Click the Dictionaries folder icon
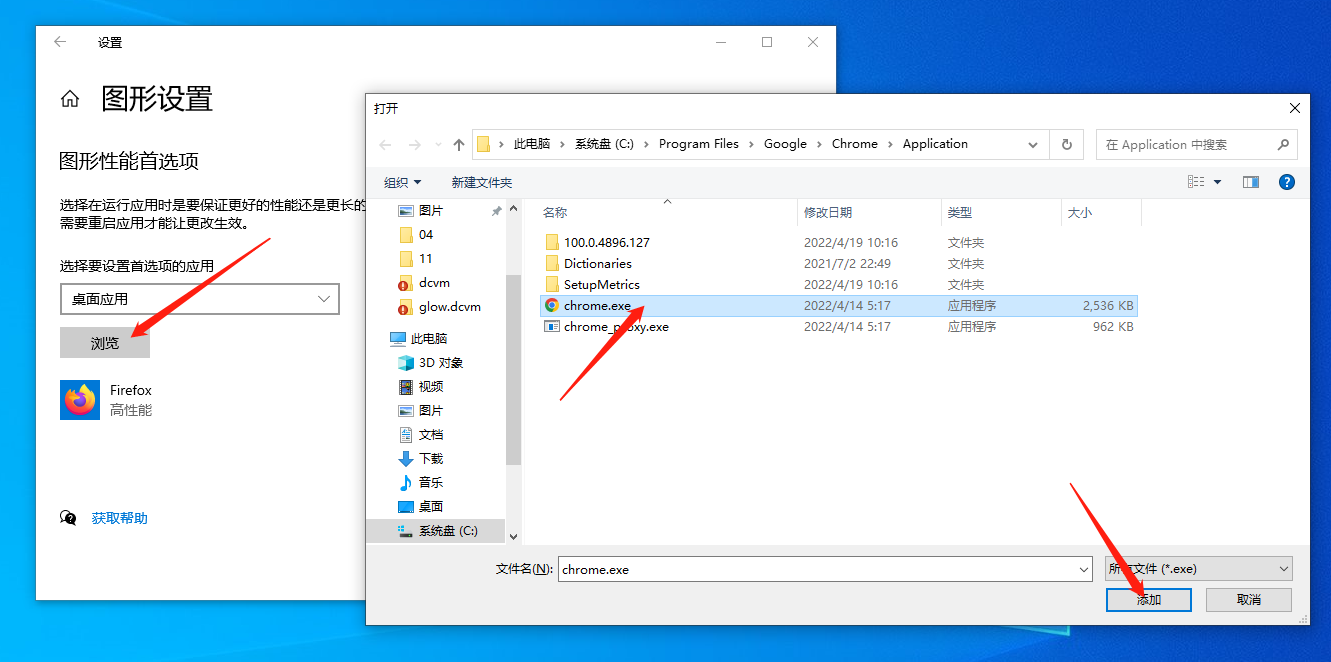 552,264
